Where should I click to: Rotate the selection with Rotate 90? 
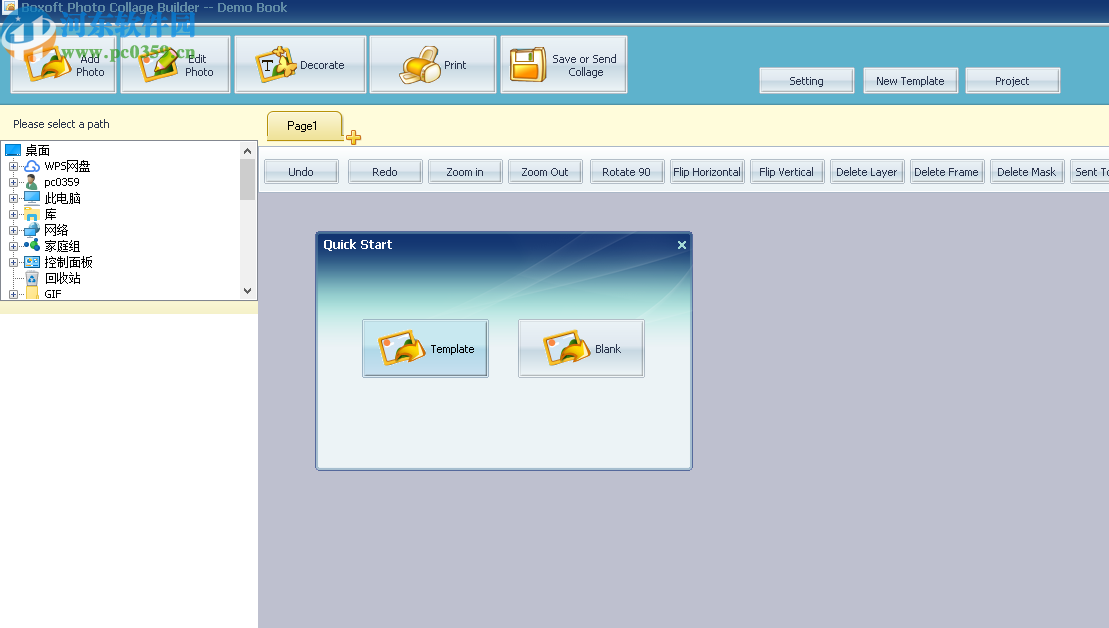tap(627, 172)
